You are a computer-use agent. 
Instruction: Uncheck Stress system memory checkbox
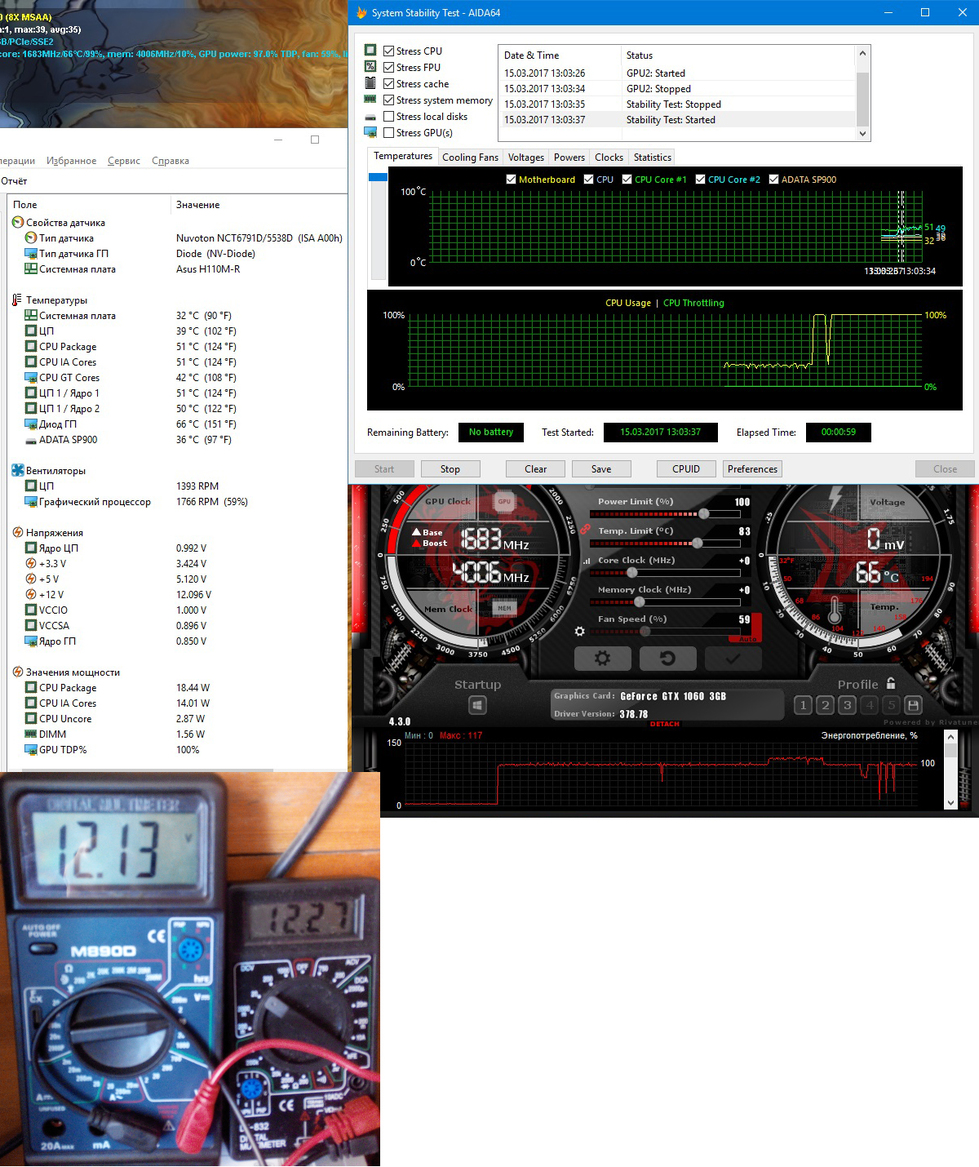[389, 100]
